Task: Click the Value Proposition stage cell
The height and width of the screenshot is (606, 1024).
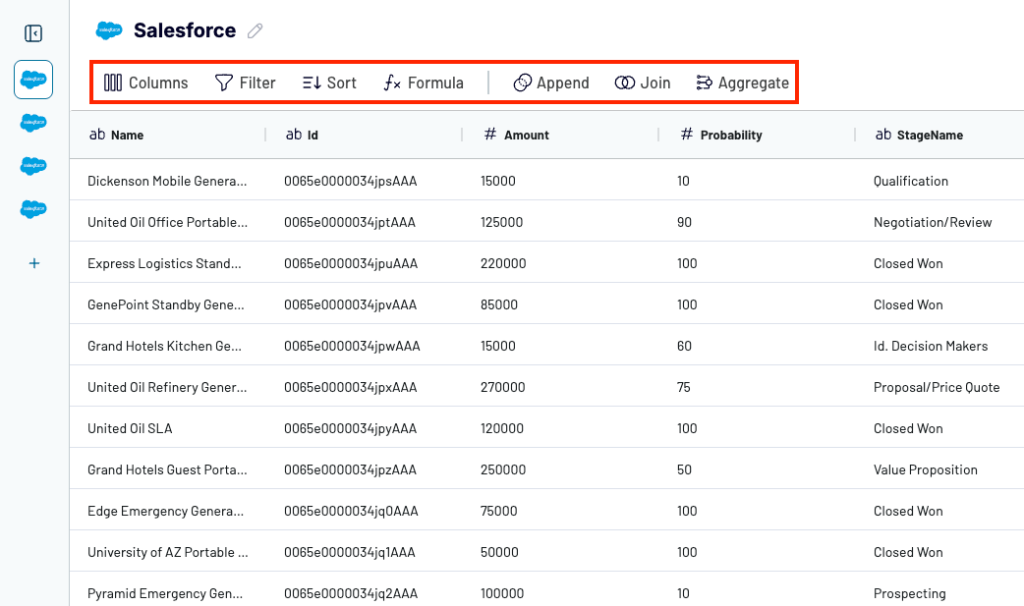Action: tap(925, 470)
